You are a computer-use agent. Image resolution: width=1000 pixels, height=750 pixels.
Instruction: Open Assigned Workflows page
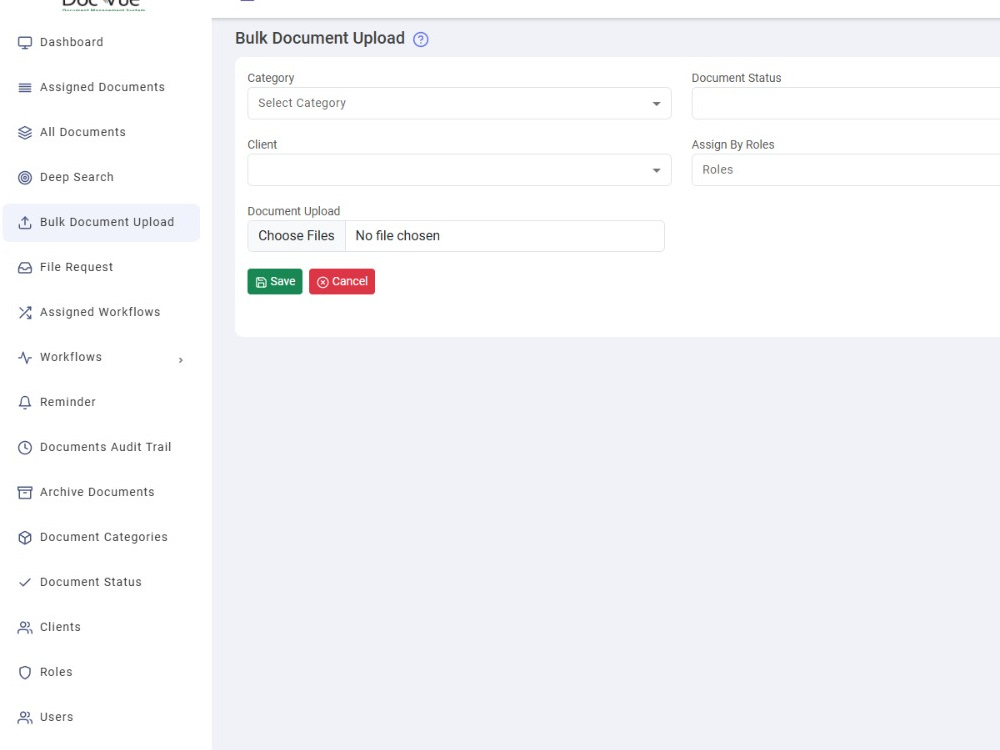point(100,312)
